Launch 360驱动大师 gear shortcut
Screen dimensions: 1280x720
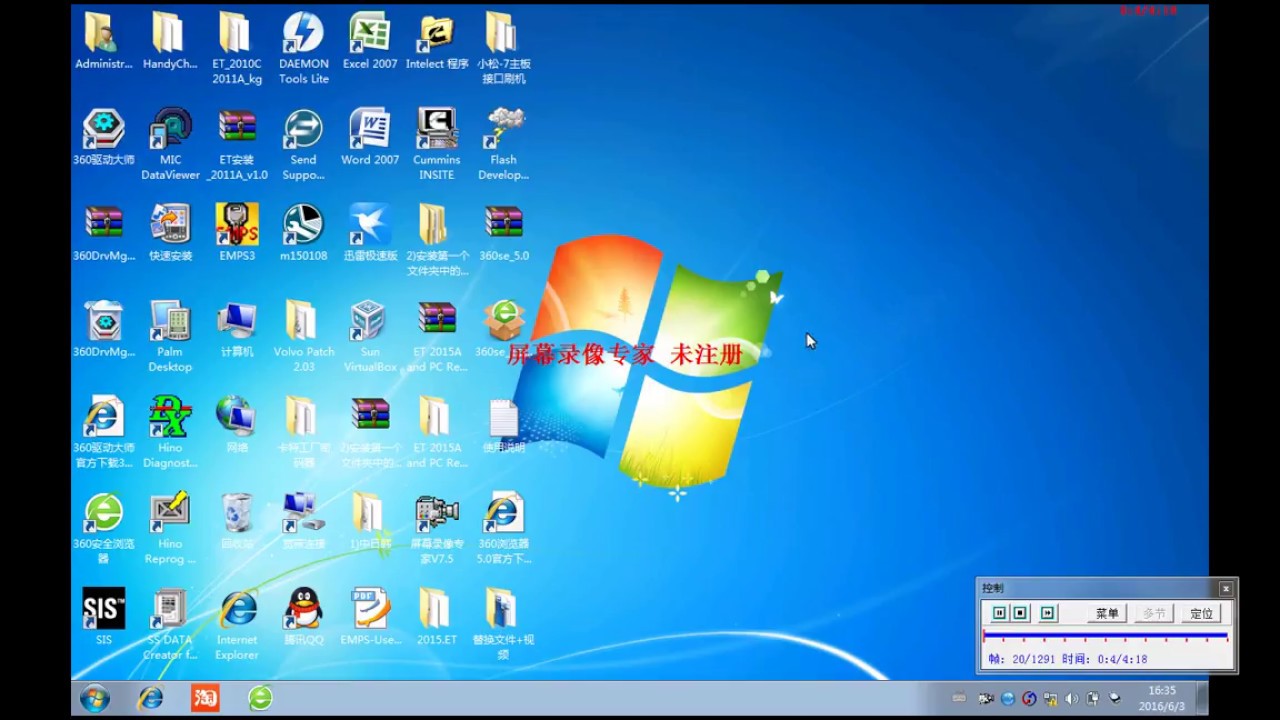tap(103, 136)
